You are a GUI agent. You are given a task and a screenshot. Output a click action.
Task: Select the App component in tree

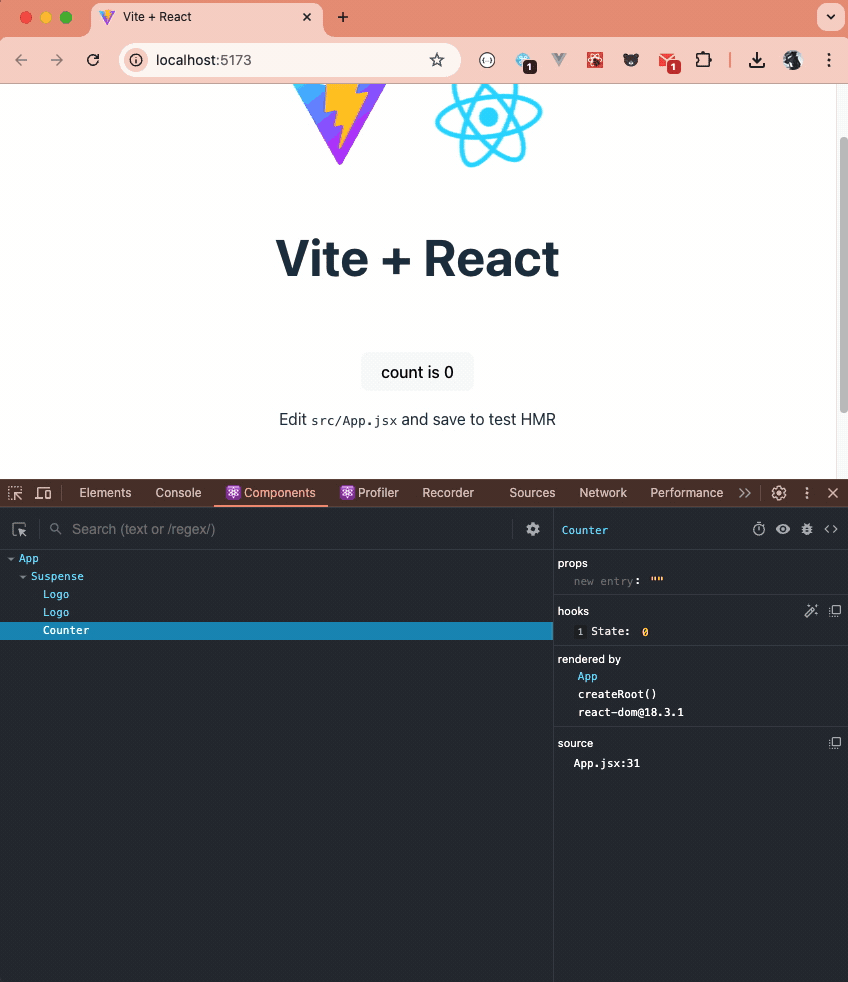pyautogui.click(x=29, y=558)
